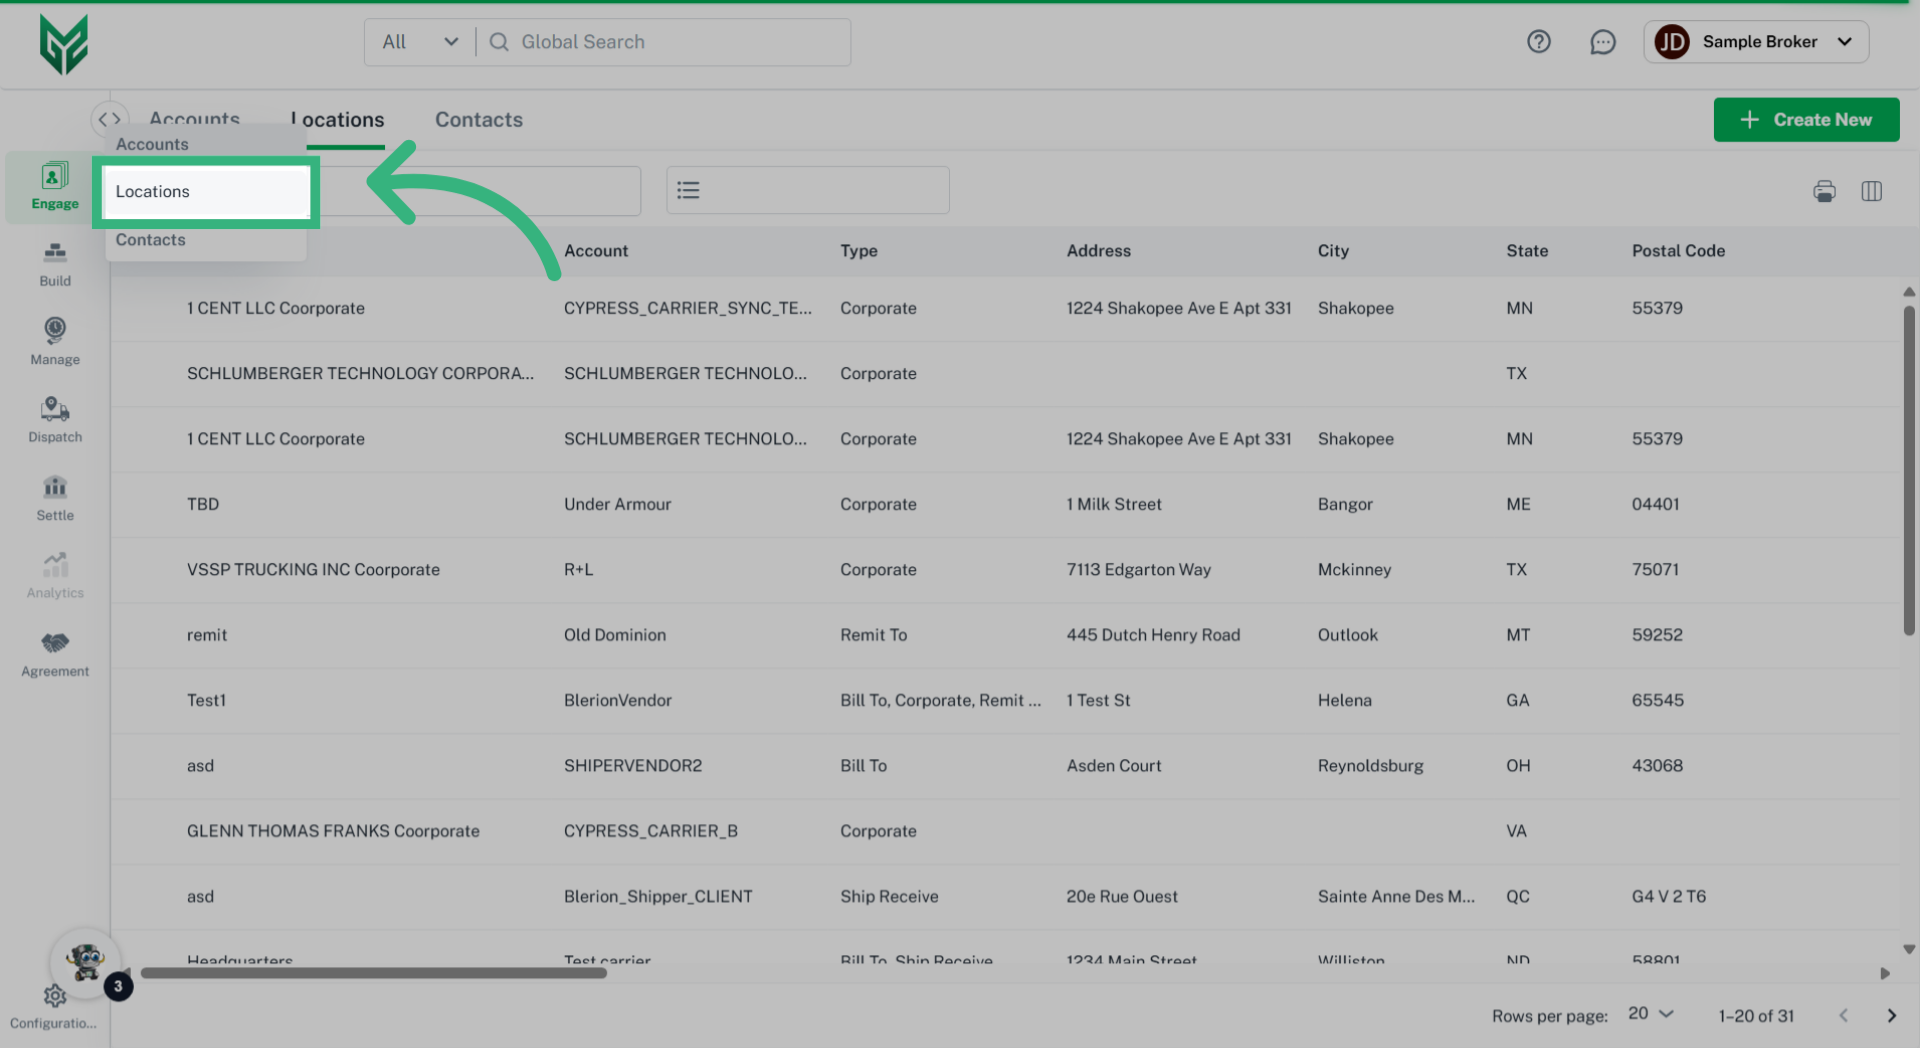Print the locations list
This screenshot has width=1920, height=1048.
click(1824, 191)
